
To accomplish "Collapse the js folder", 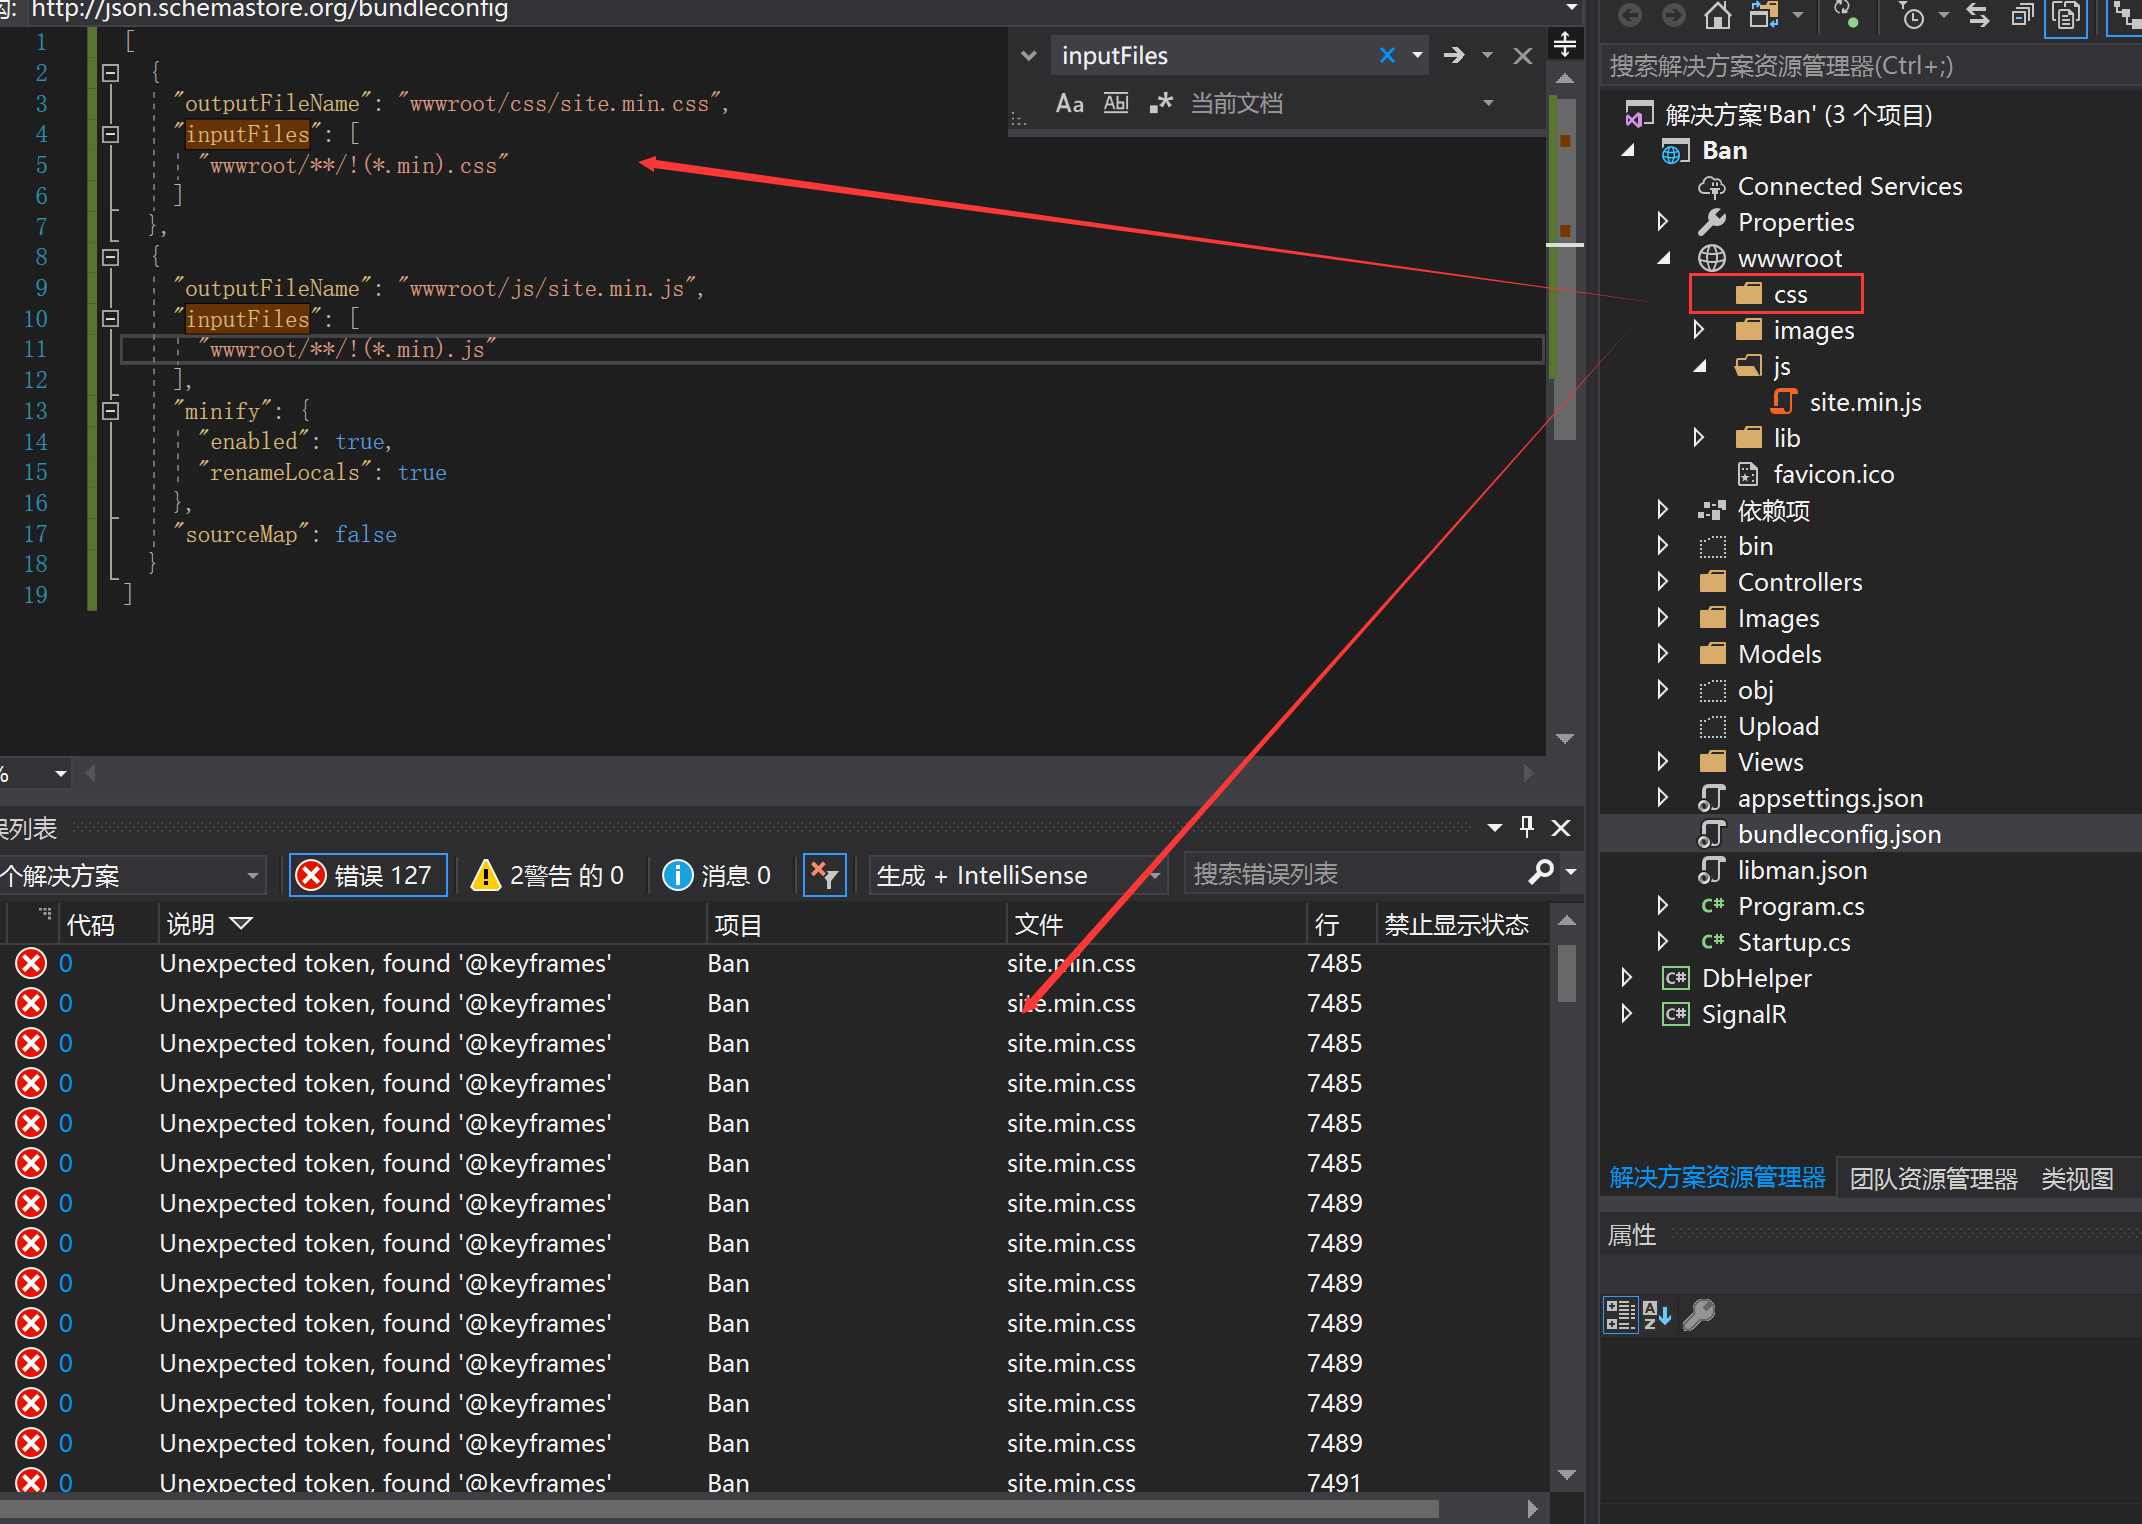I will click(1698, 366).
